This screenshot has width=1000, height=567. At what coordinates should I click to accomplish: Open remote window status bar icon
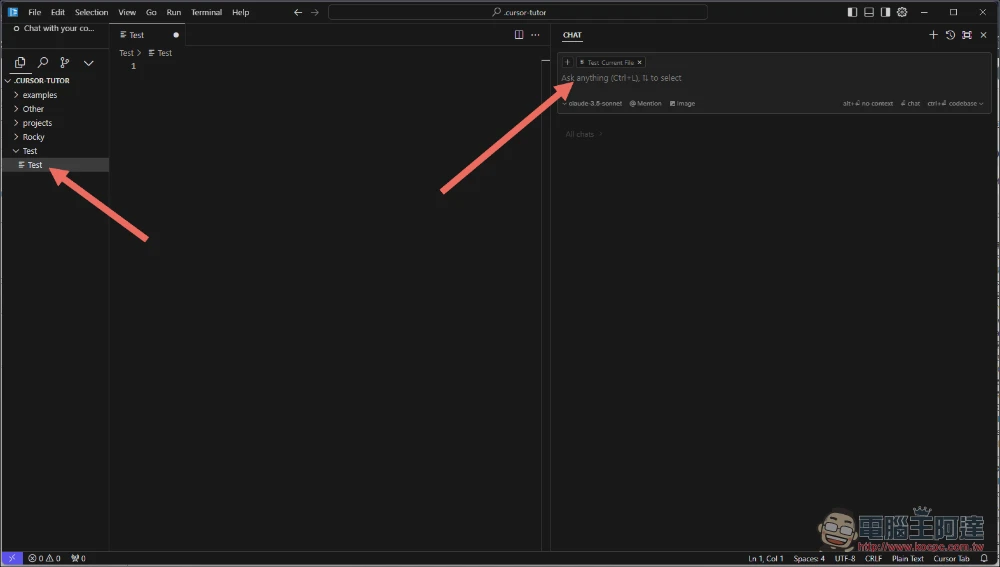pyautogui.click(x=11, y=558)
